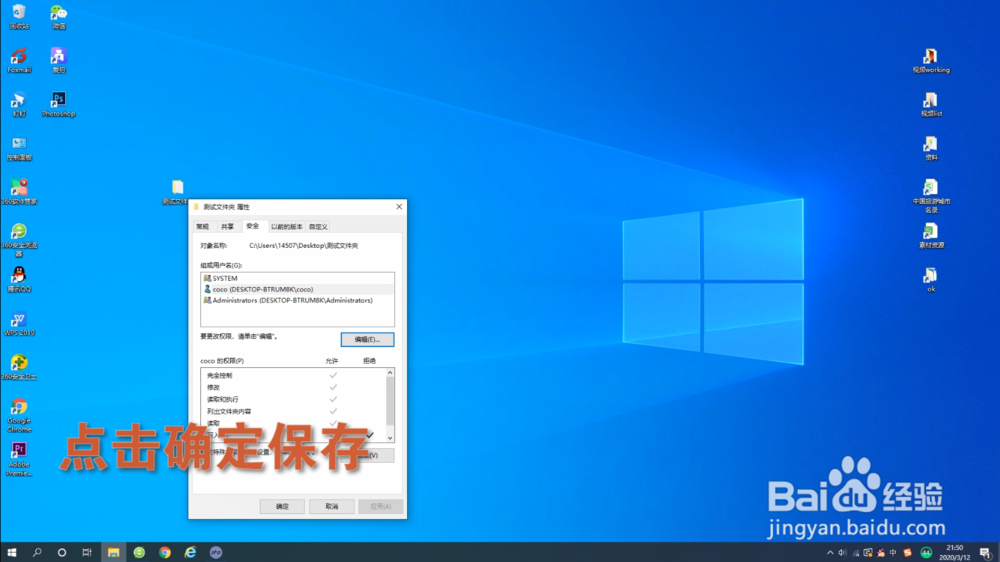Select the security tab 安全

tap(253, 226)
